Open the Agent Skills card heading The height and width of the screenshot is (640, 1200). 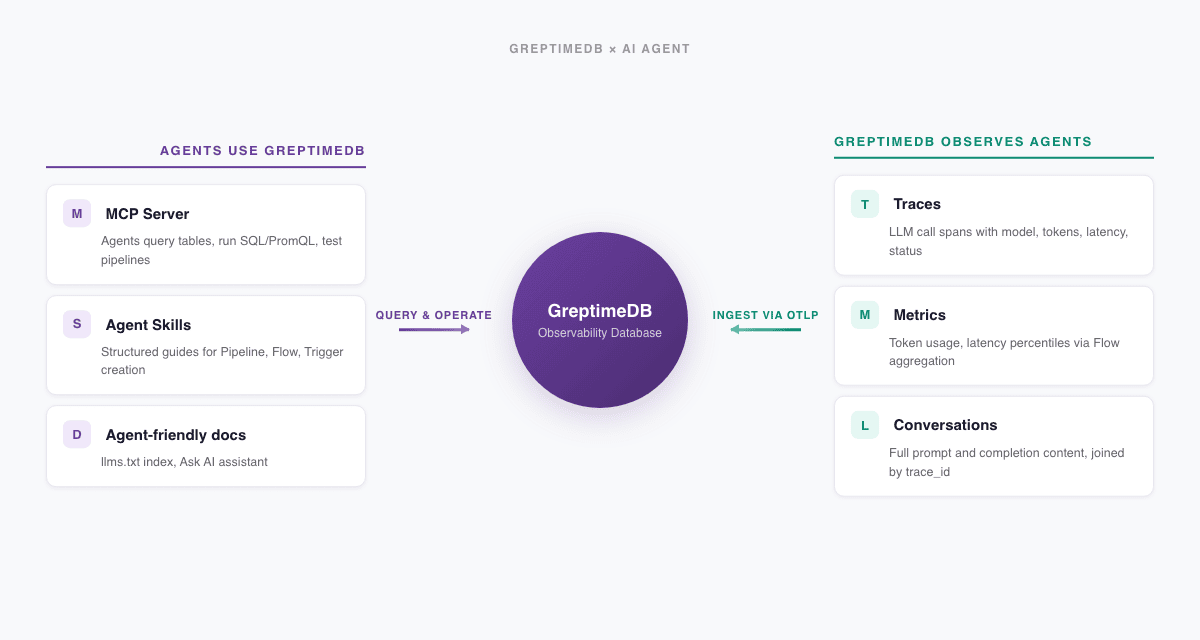(x=148, y=325)
